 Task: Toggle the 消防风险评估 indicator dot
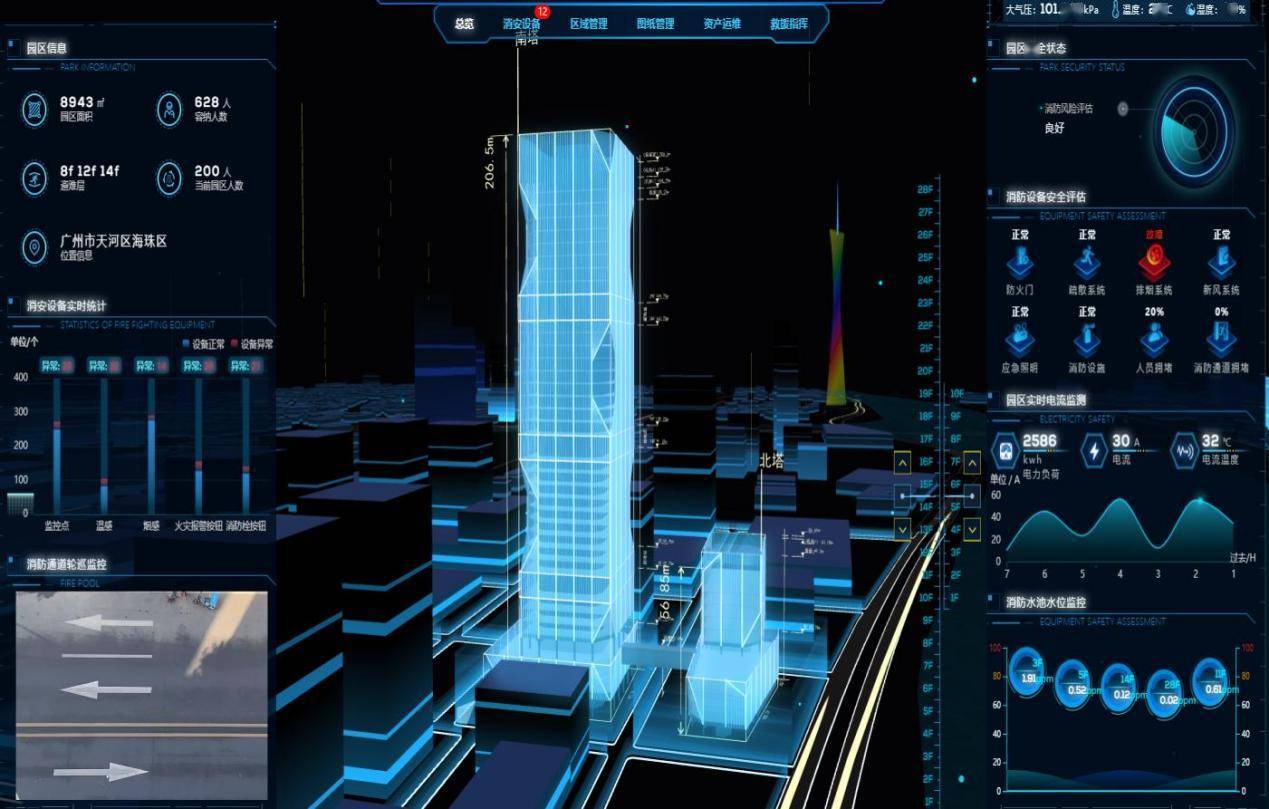[x=1123, y=108]
